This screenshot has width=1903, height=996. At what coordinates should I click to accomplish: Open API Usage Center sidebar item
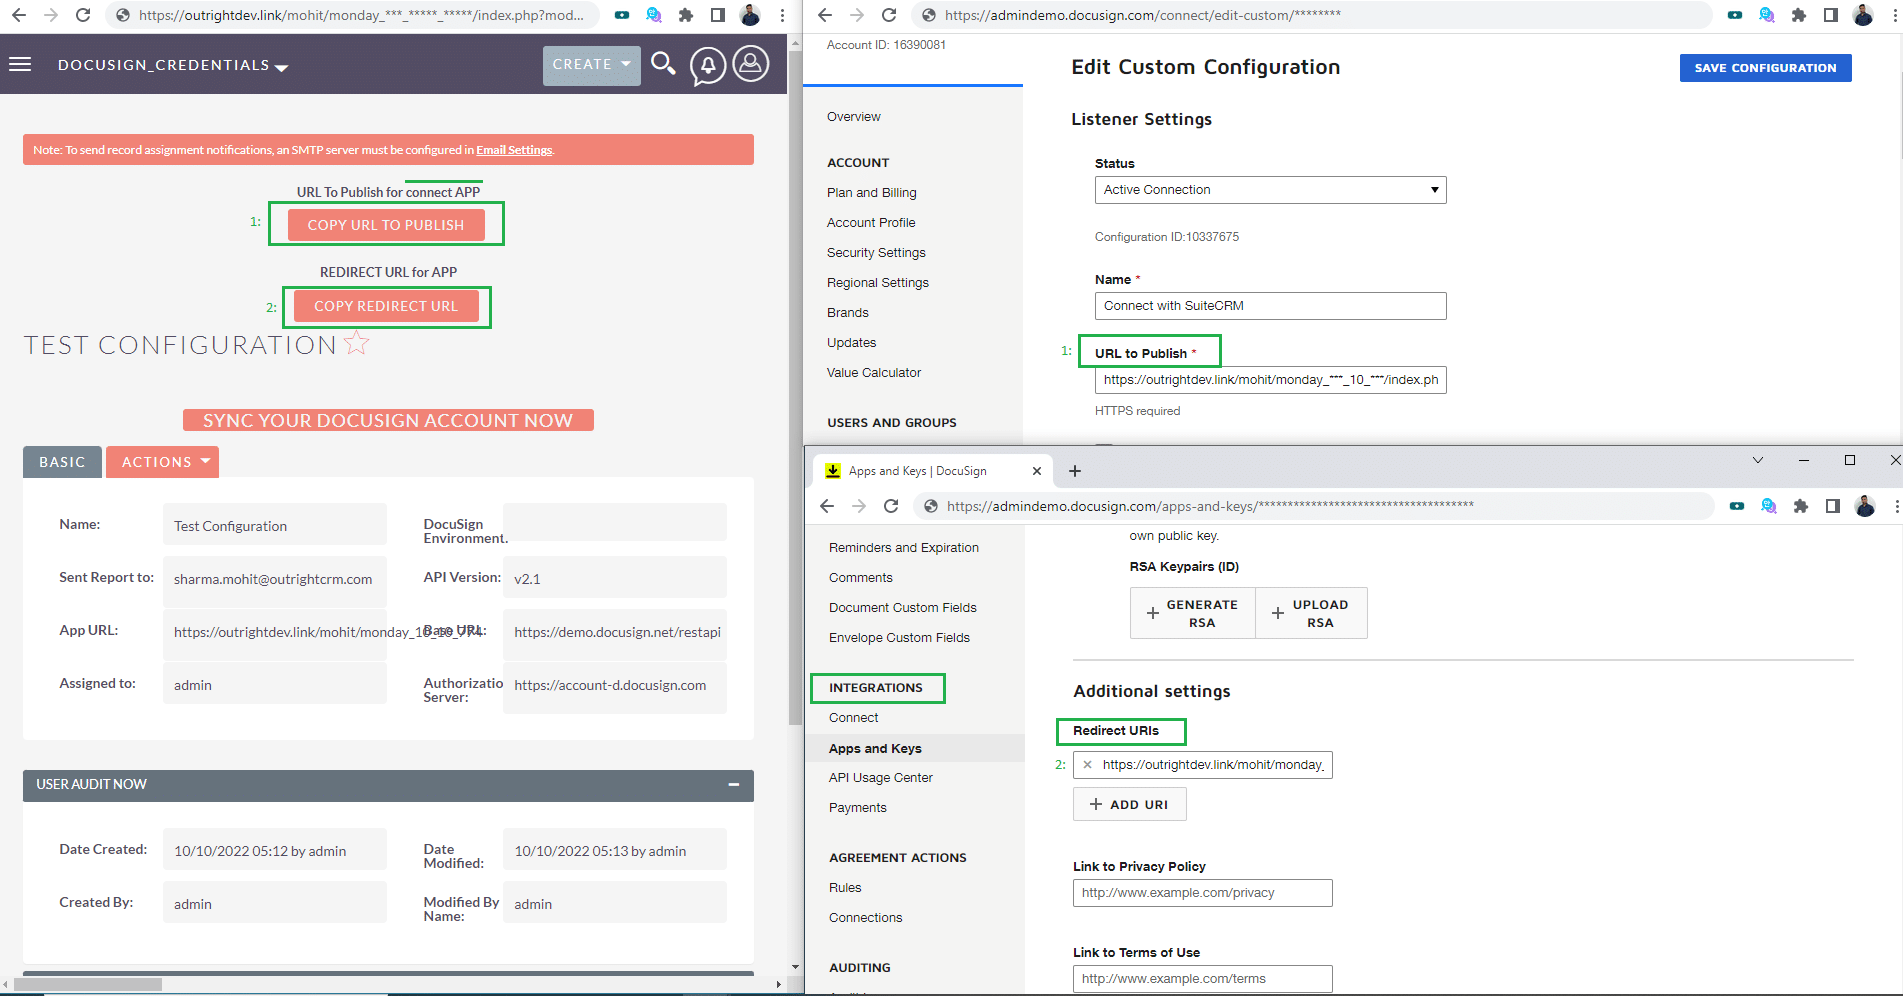click(x=880, y=778)
